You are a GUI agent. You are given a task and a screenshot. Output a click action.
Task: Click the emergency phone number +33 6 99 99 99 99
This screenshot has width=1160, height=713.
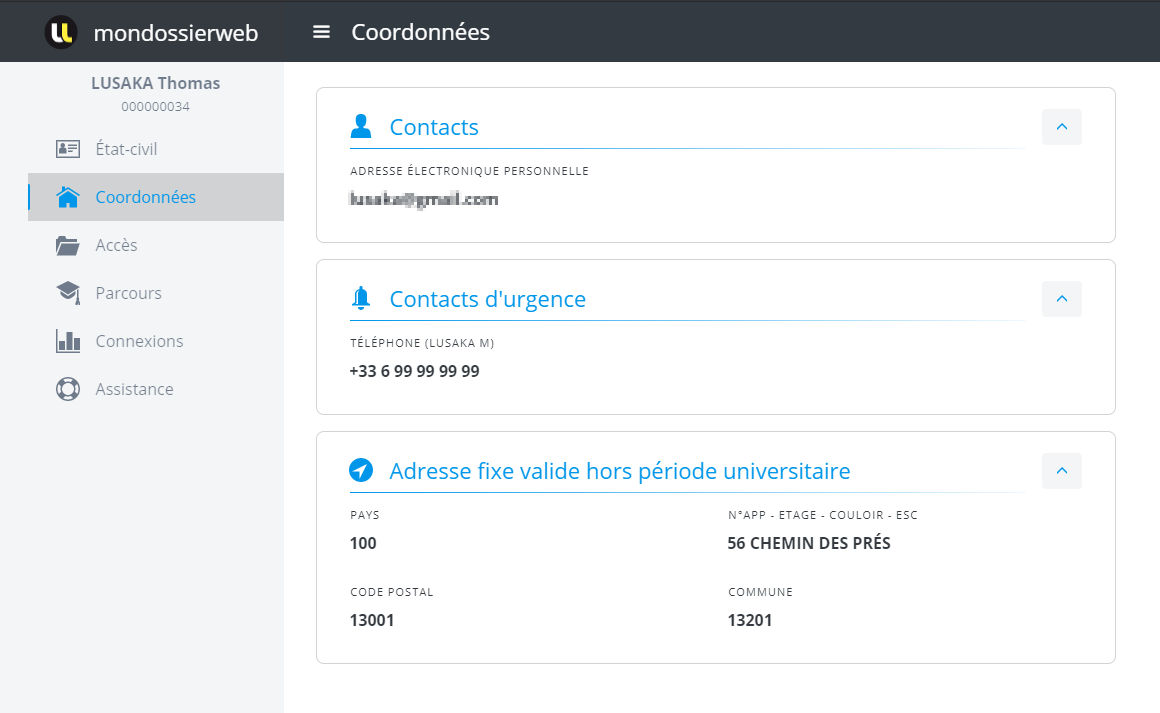coord(414,371)
